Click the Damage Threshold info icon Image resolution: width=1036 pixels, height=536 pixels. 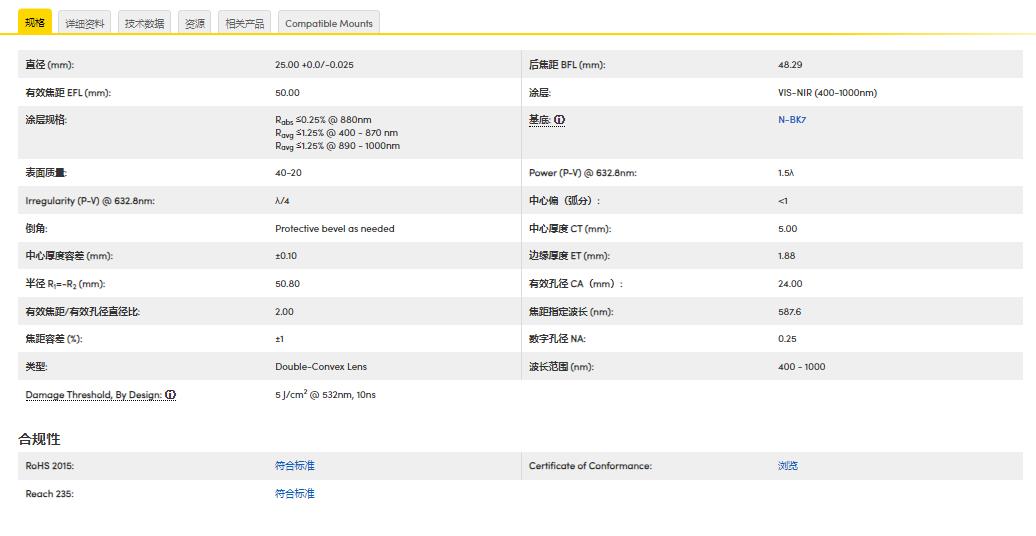click(171, 395)
